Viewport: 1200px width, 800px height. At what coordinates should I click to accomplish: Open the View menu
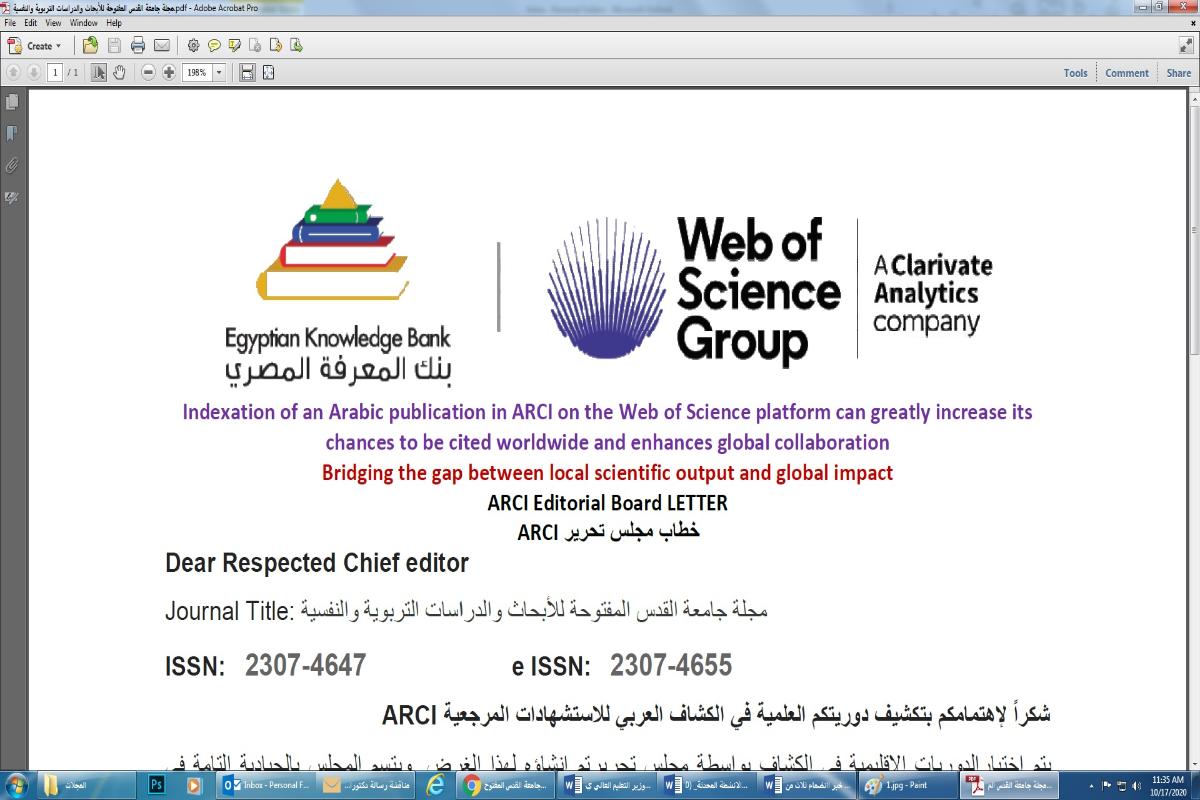pos(53,22)
